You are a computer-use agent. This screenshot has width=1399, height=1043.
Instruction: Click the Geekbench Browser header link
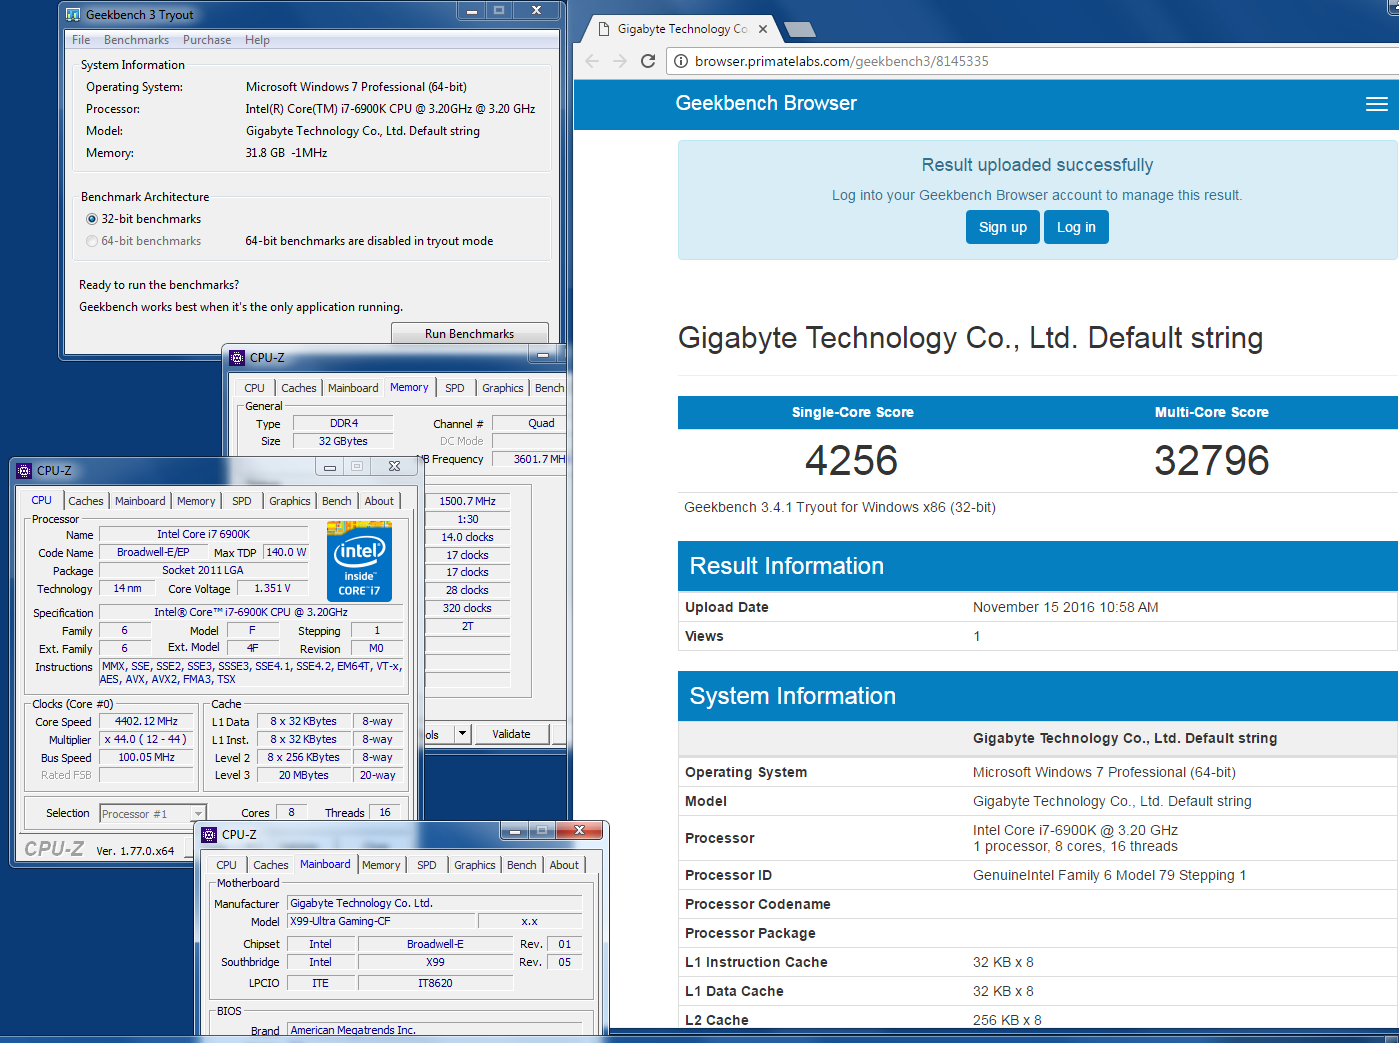pos(766,103)
